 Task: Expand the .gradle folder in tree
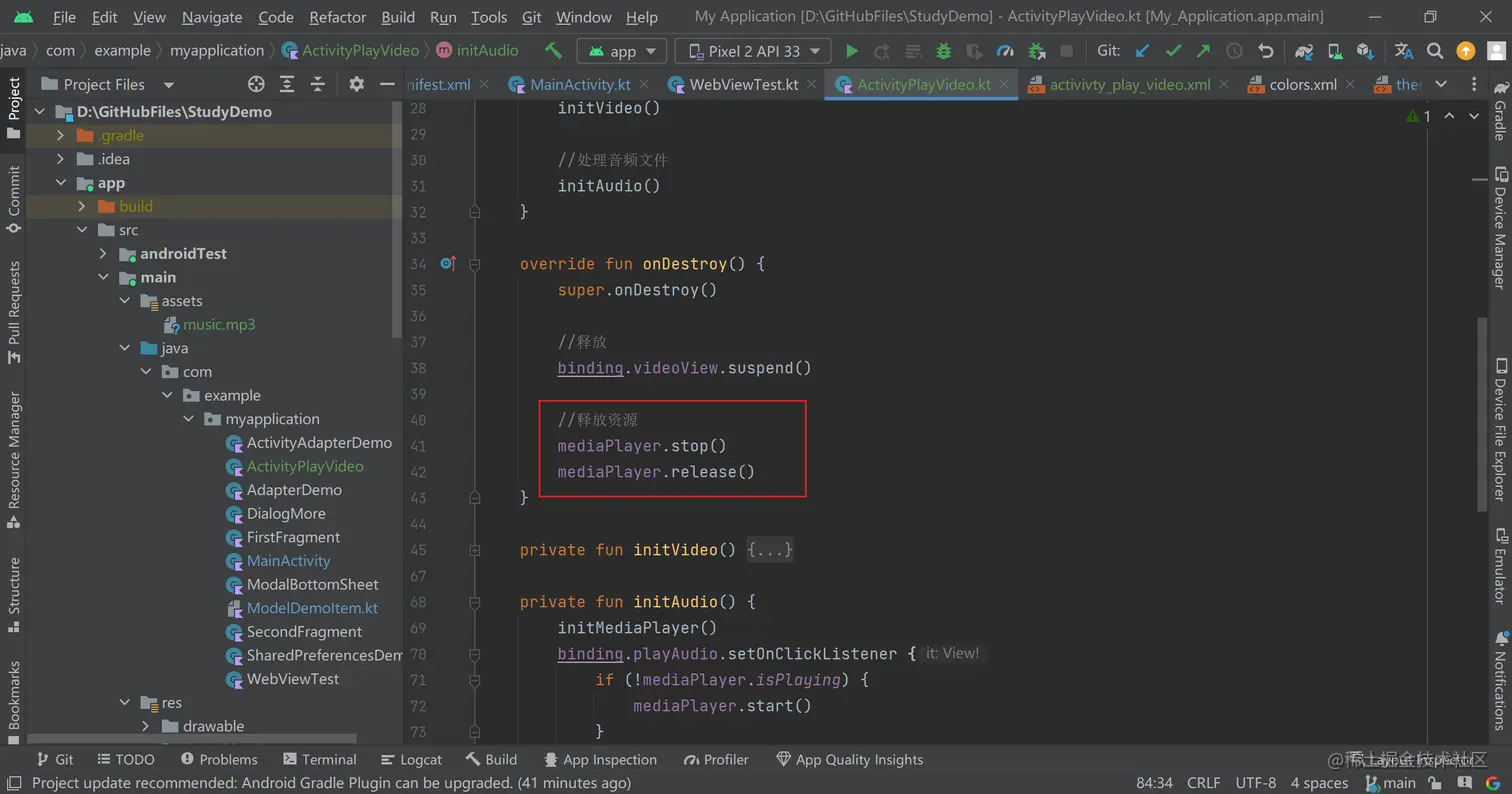pyautogui.click(x=60, y=135)
